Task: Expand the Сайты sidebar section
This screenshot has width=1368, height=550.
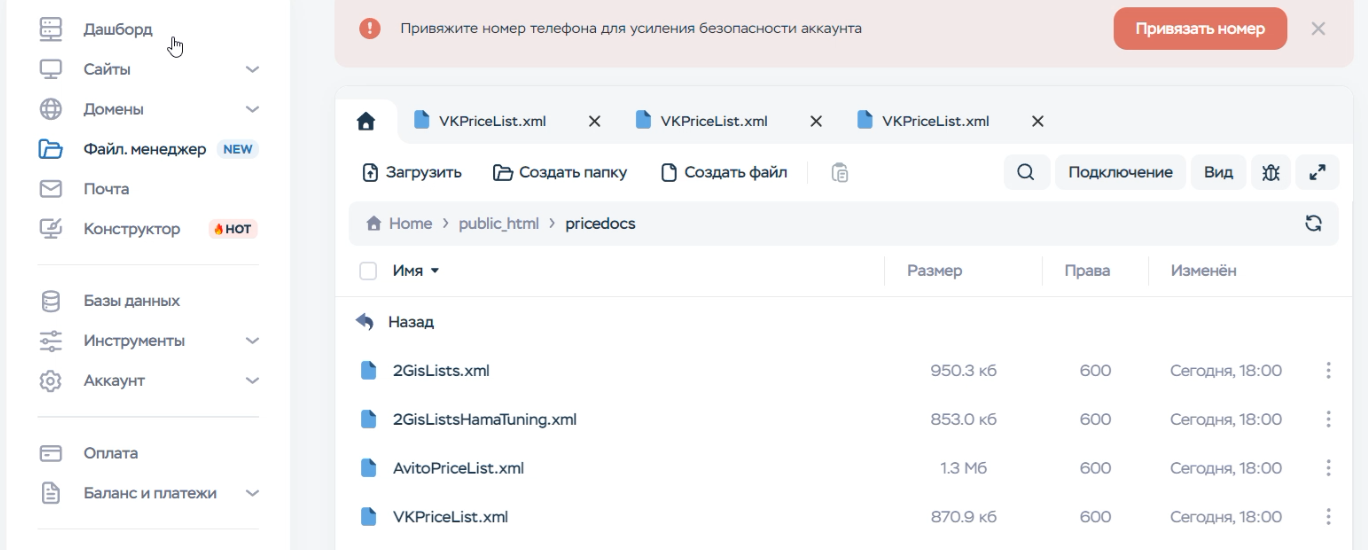Action: click(252, 69)
